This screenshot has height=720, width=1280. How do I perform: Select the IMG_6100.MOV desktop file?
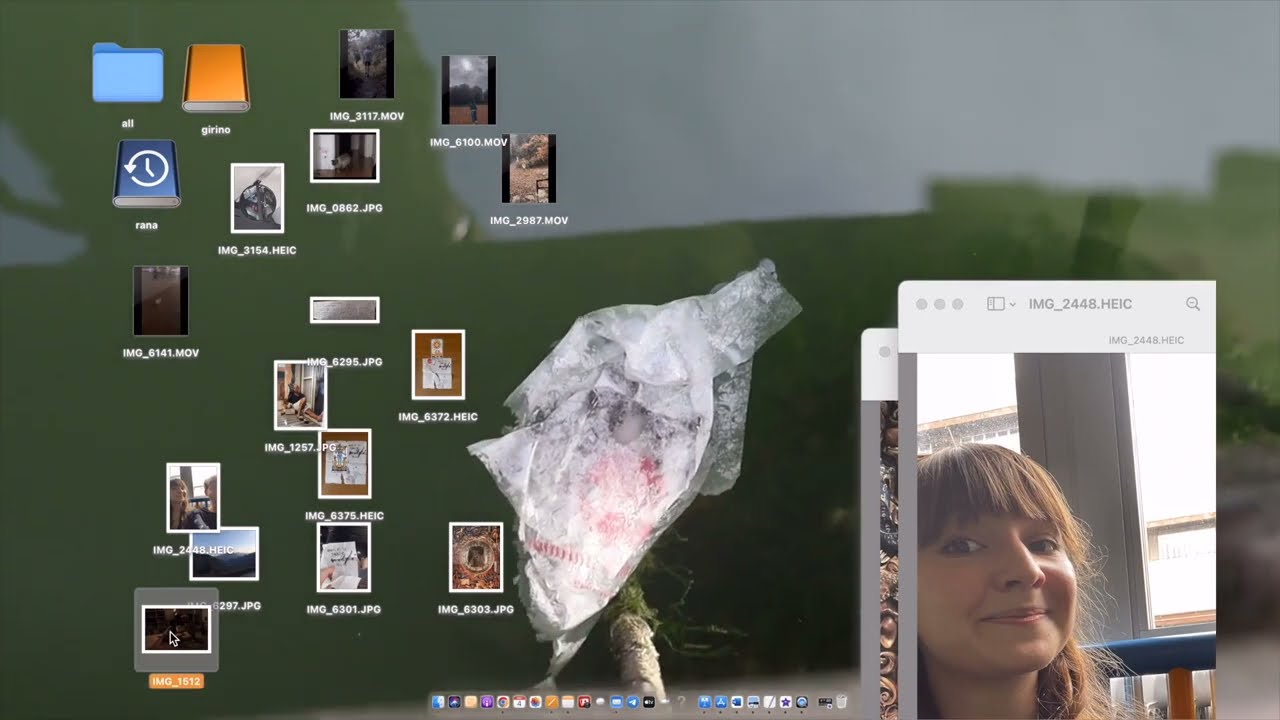point(468,90)
